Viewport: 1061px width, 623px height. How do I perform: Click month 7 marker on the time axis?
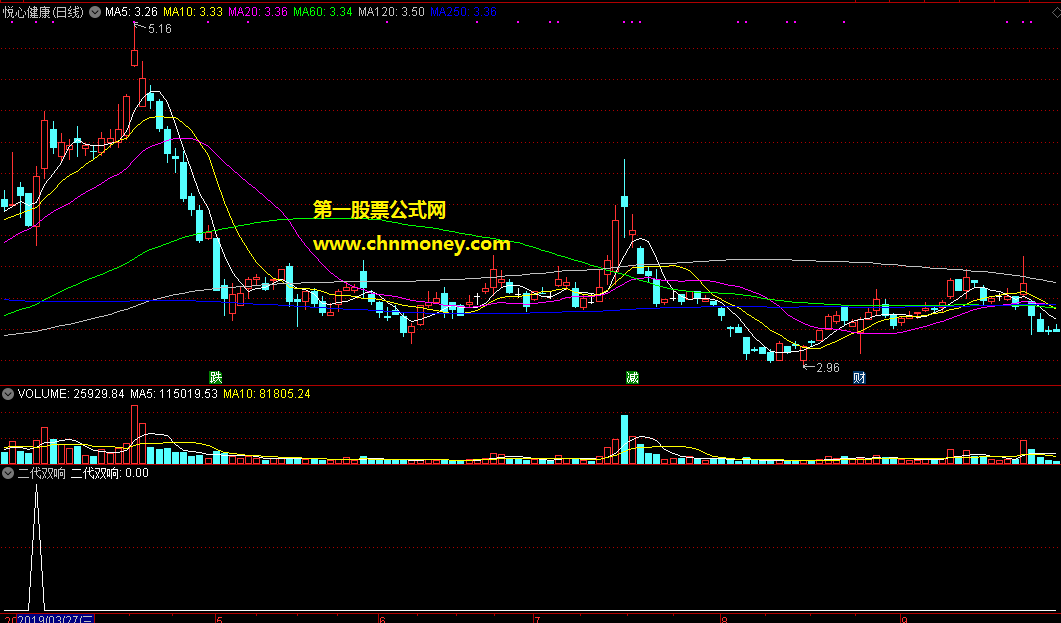pos(537,618)
